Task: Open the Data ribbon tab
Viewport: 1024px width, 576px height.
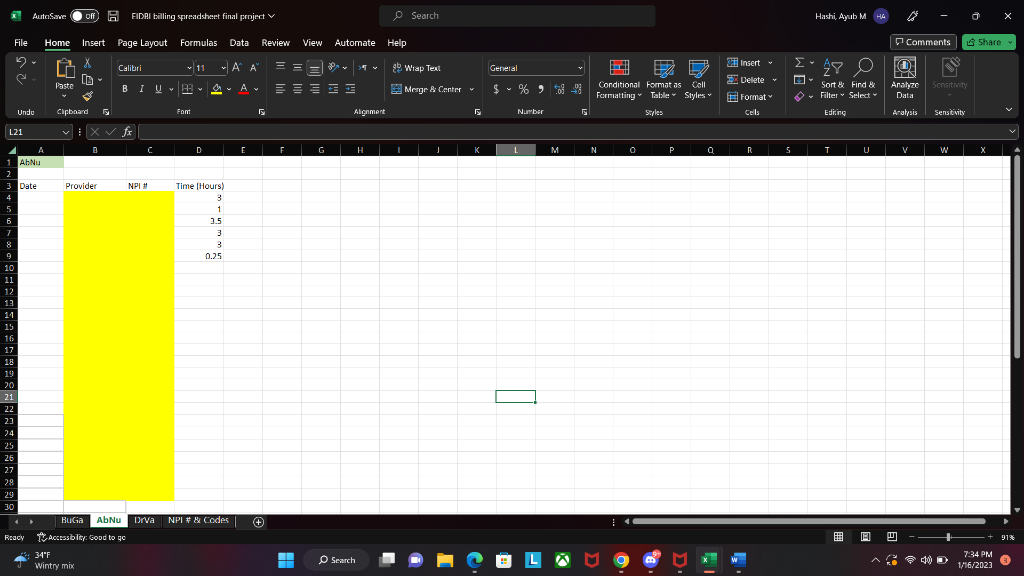Action: pyautogui.click(x=239, y=42)
